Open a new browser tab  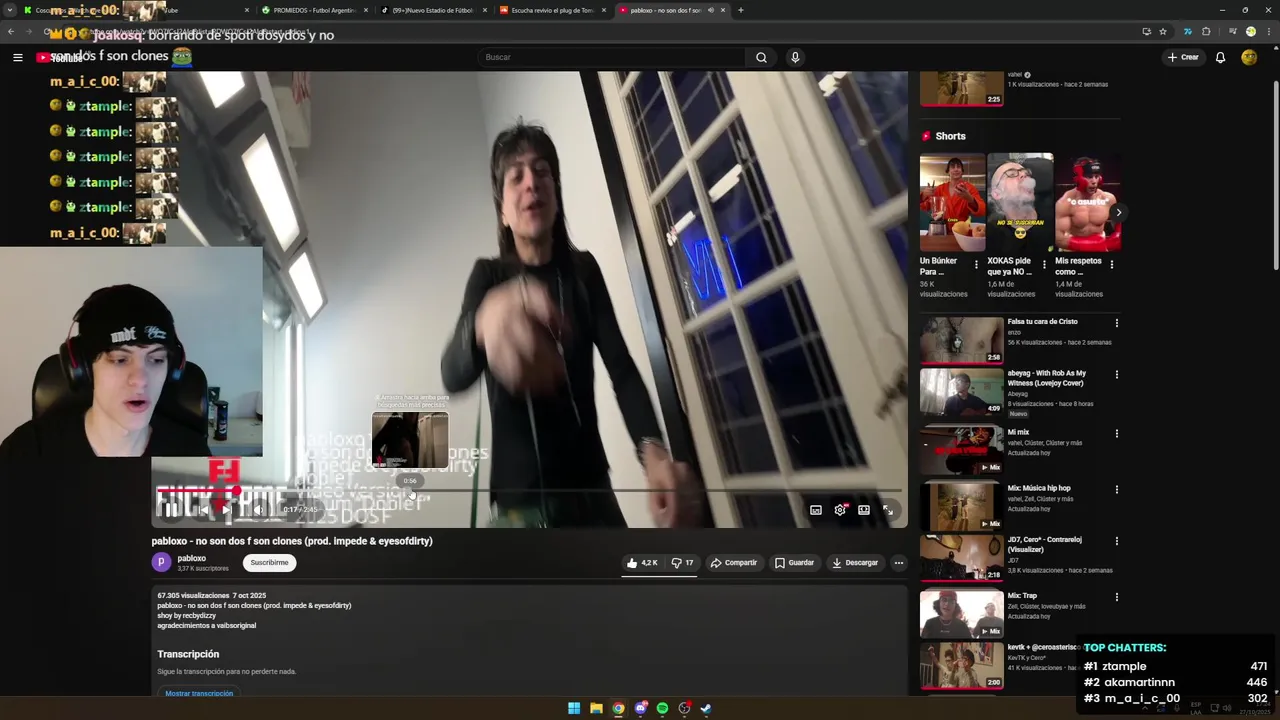point(741,10)
